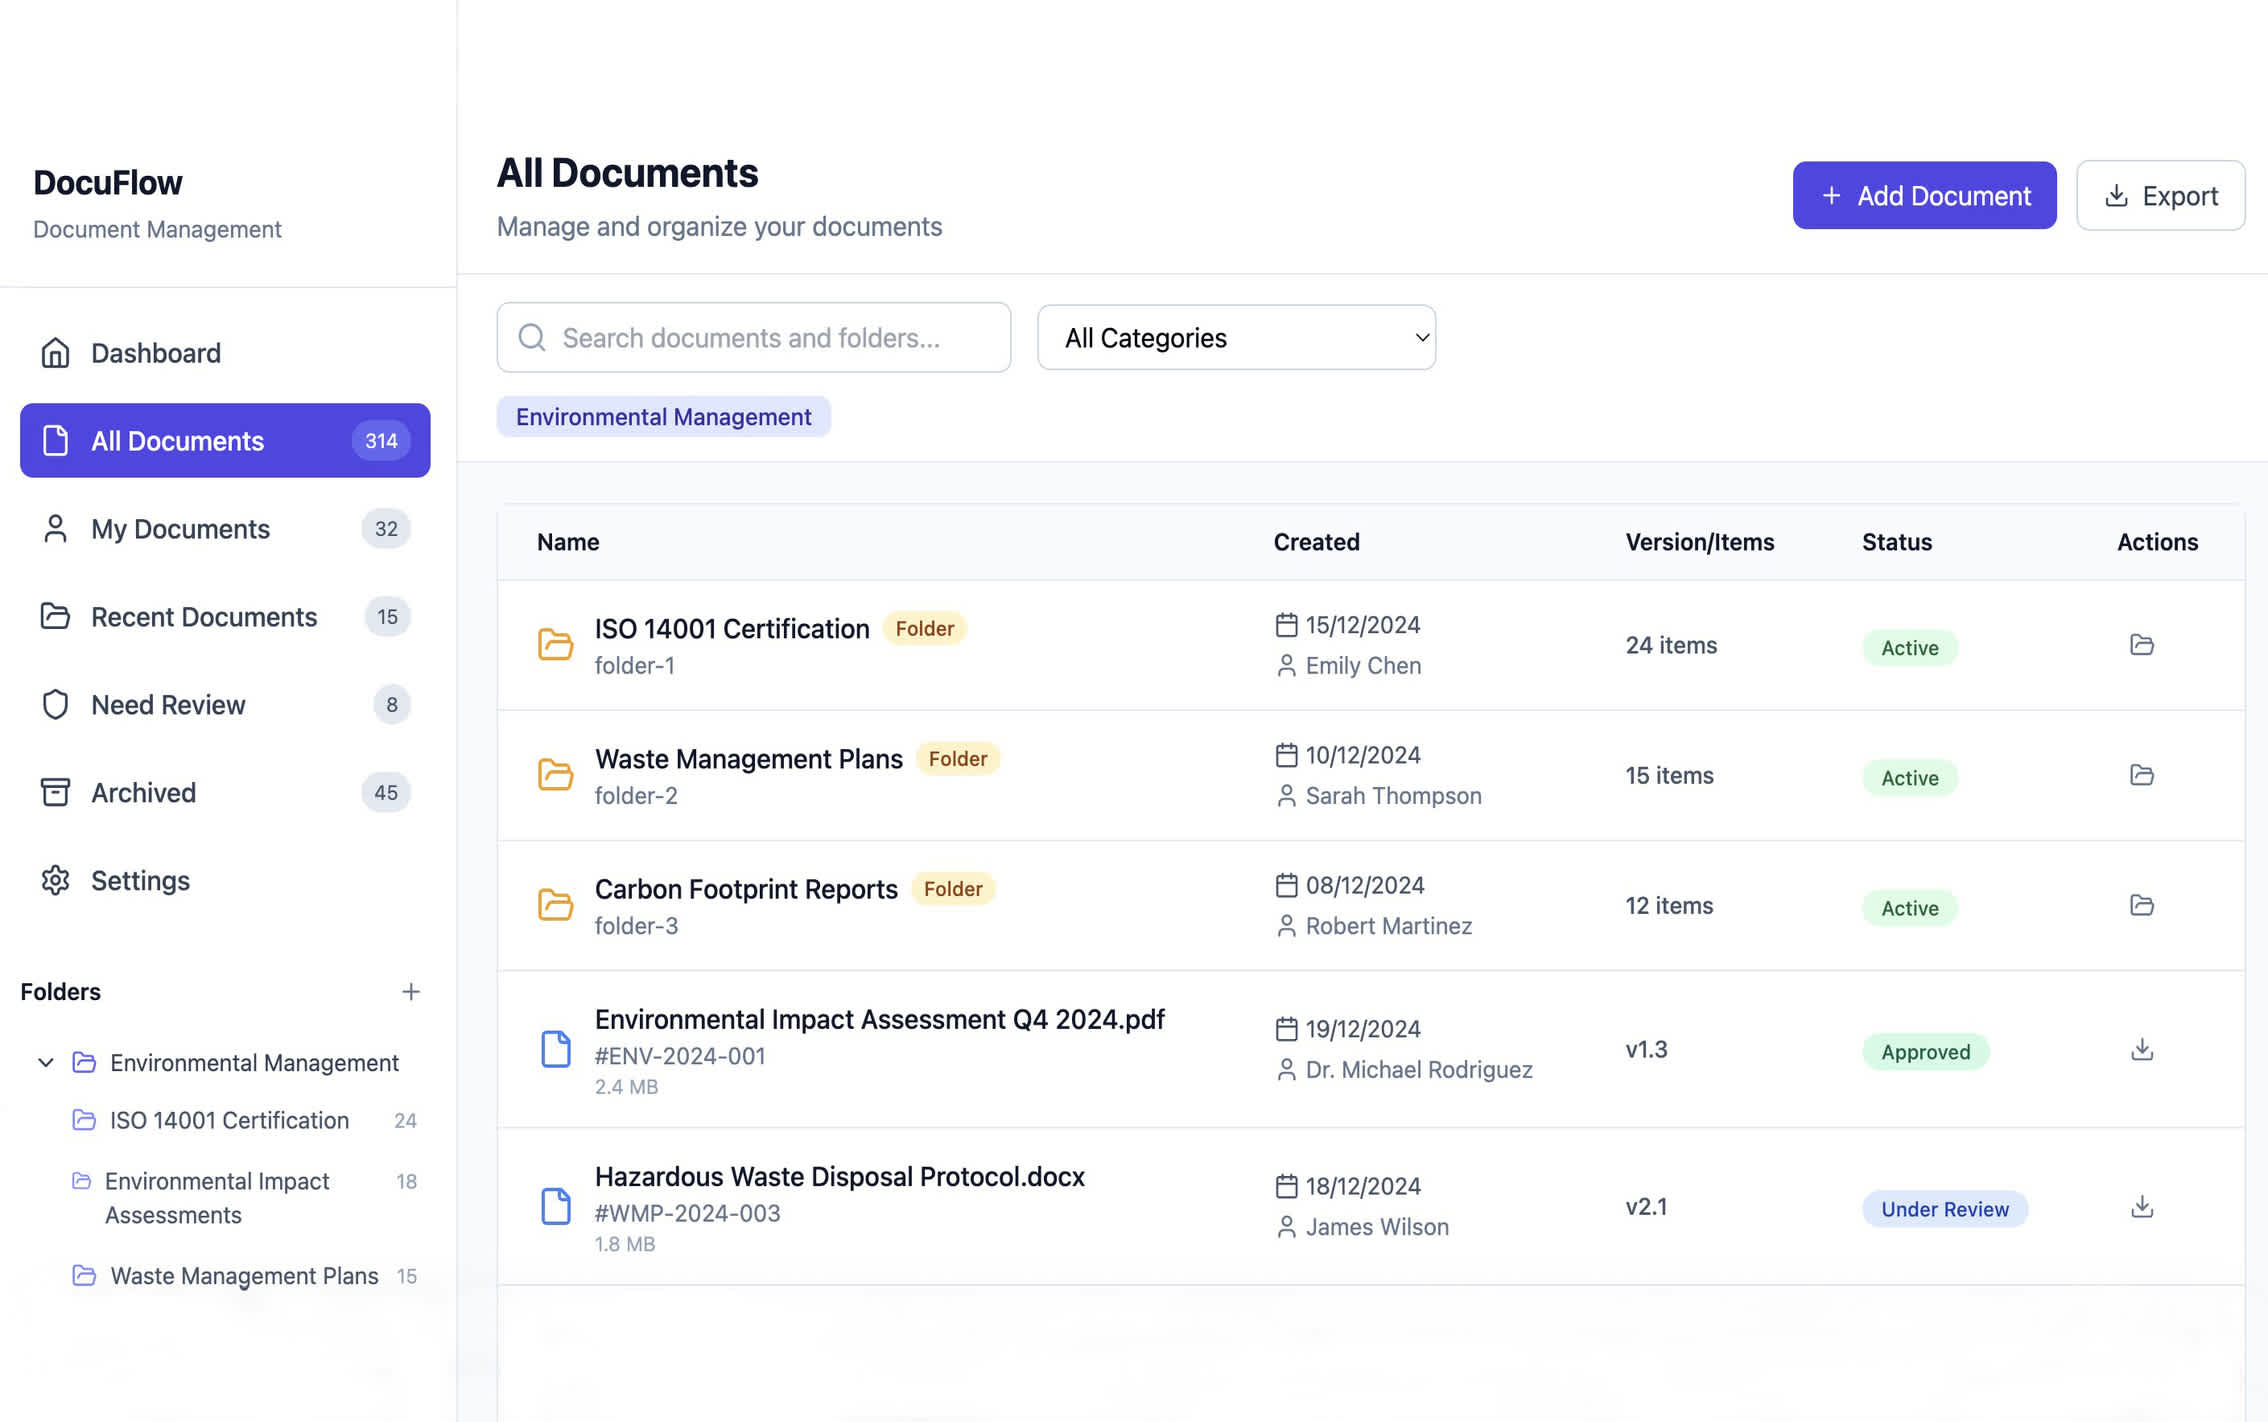The width and height of the screenshot is (2268, 1422).
Task: Open the ISO 14001 Certification folder action icon
Action: (x=2142, y=645)
